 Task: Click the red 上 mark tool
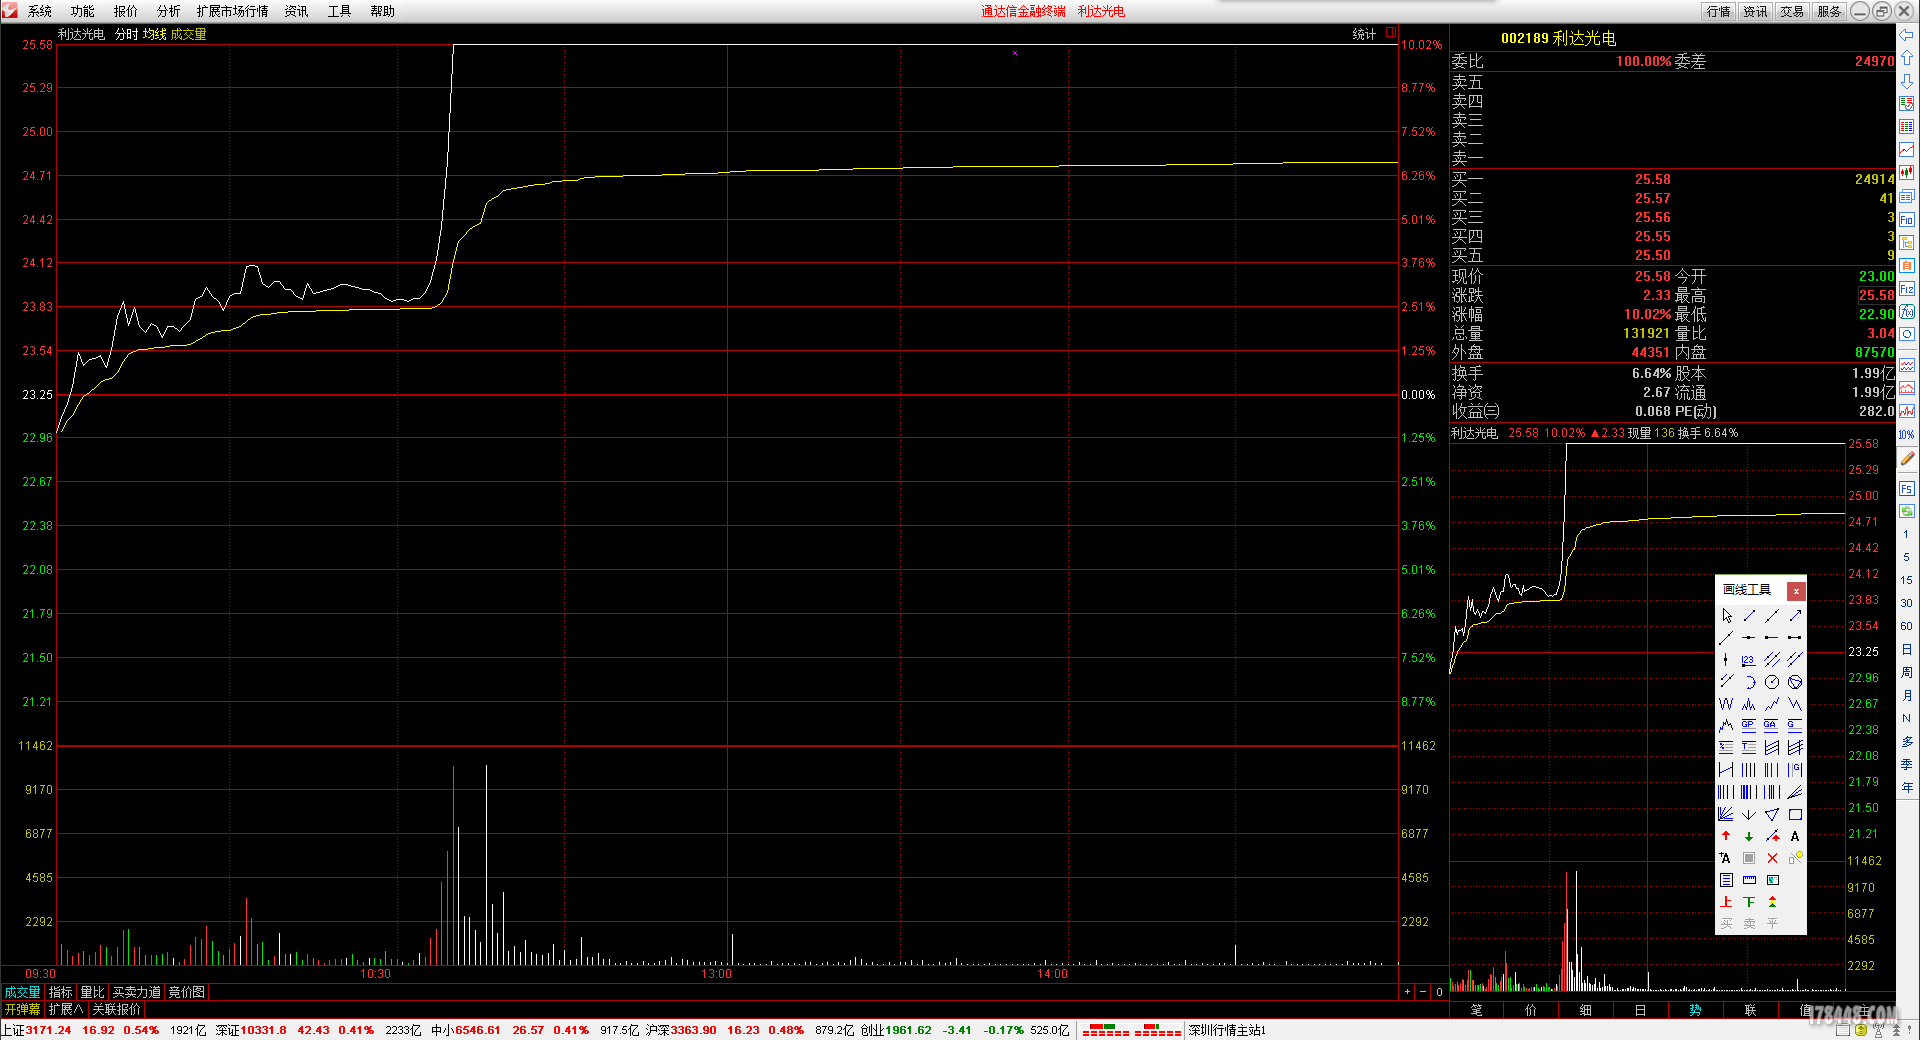1726,901
